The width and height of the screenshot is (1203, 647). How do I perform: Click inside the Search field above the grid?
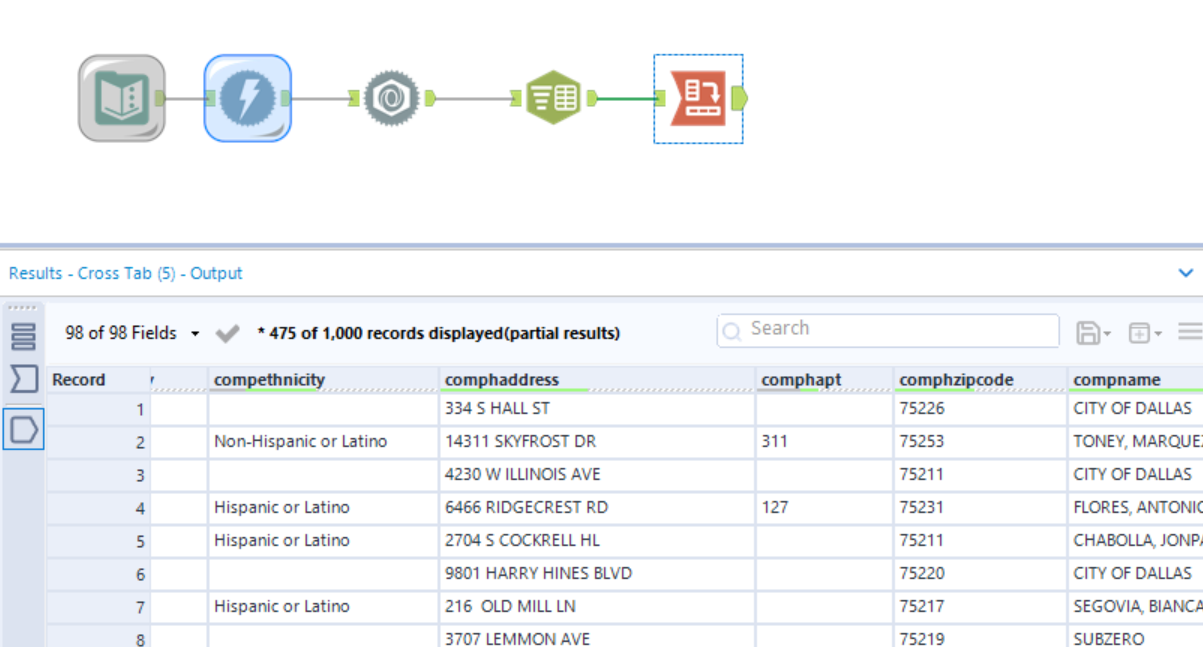pyautogui.click(x=887, y=330)
